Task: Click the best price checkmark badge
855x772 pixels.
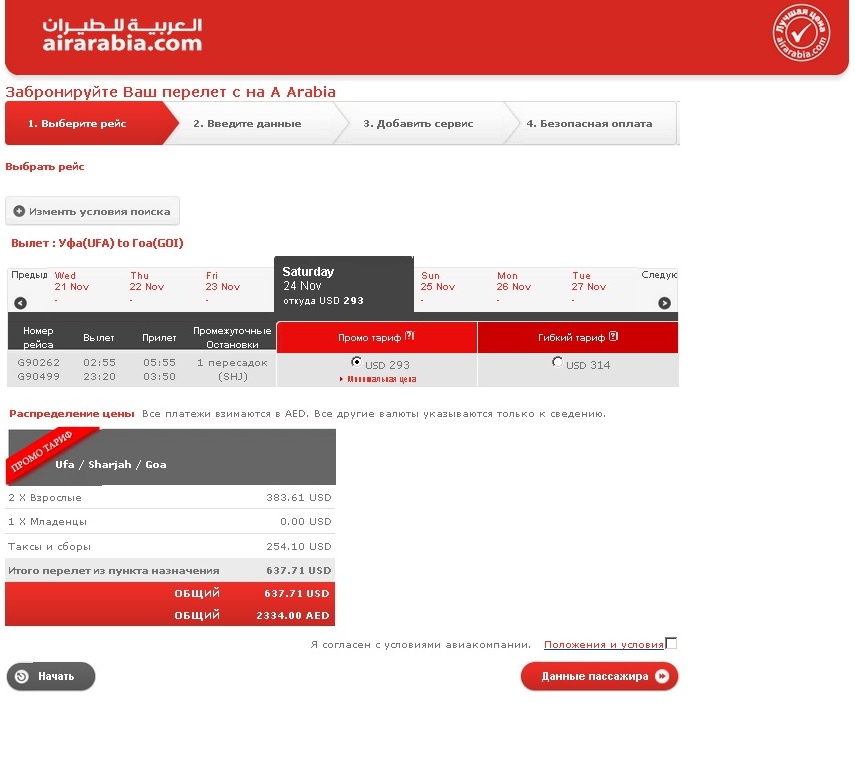Action: pyautogui.click(x=802, y=34)
